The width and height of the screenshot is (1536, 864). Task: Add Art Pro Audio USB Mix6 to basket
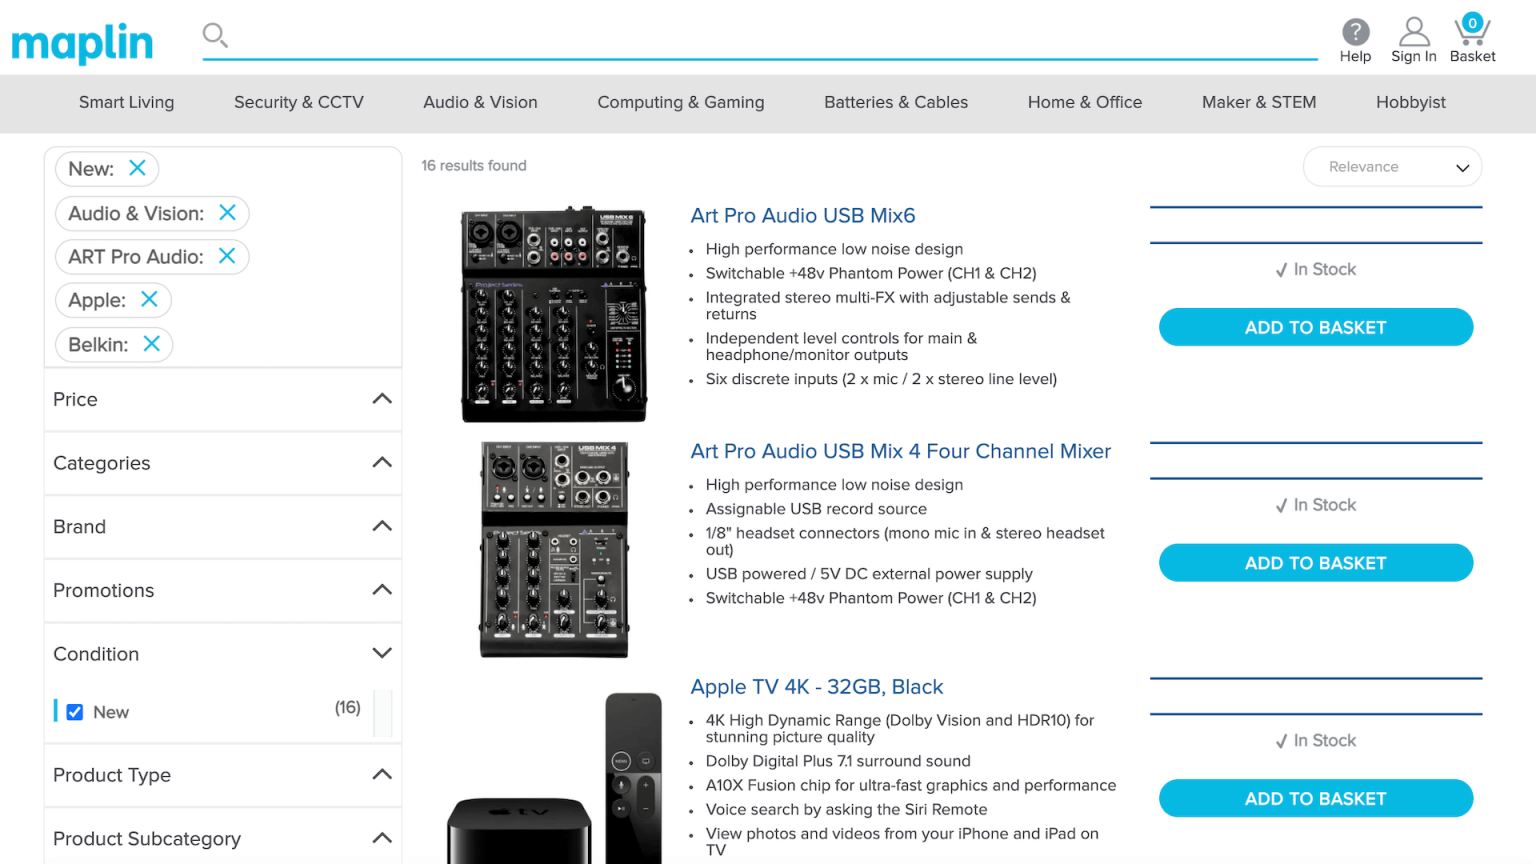point(1315,327)
